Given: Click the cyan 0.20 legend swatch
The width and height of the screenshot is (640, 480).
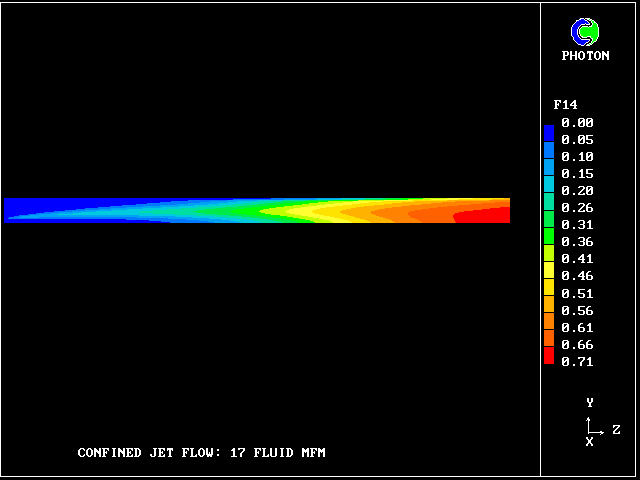Looking at the screenshot, I should (x=549, y=190).
